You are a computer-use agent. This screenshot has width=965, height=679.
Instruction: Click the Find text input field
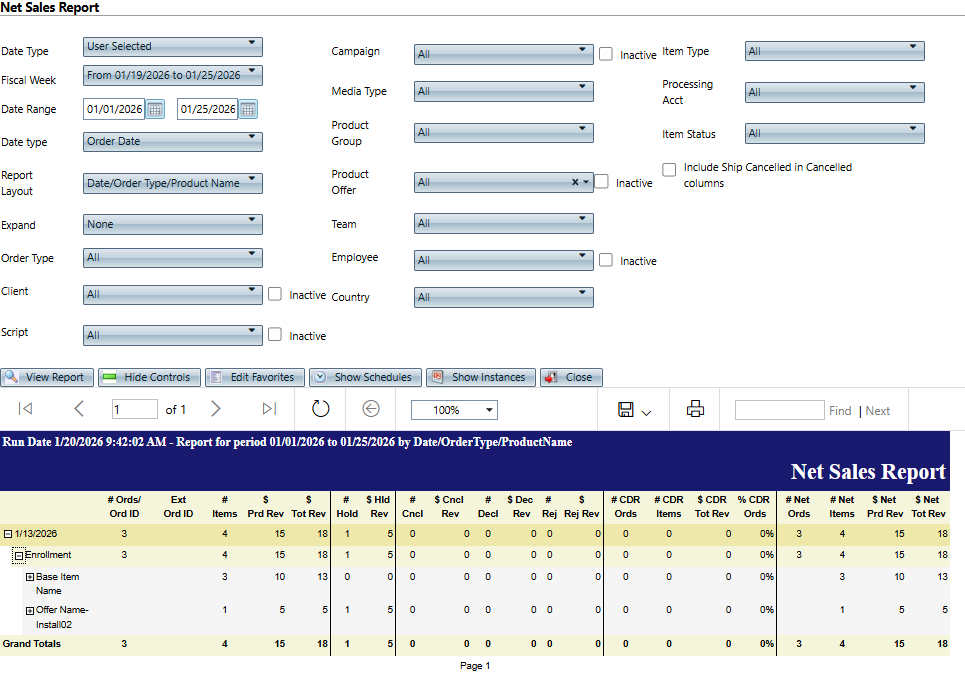tap(779, 410)
